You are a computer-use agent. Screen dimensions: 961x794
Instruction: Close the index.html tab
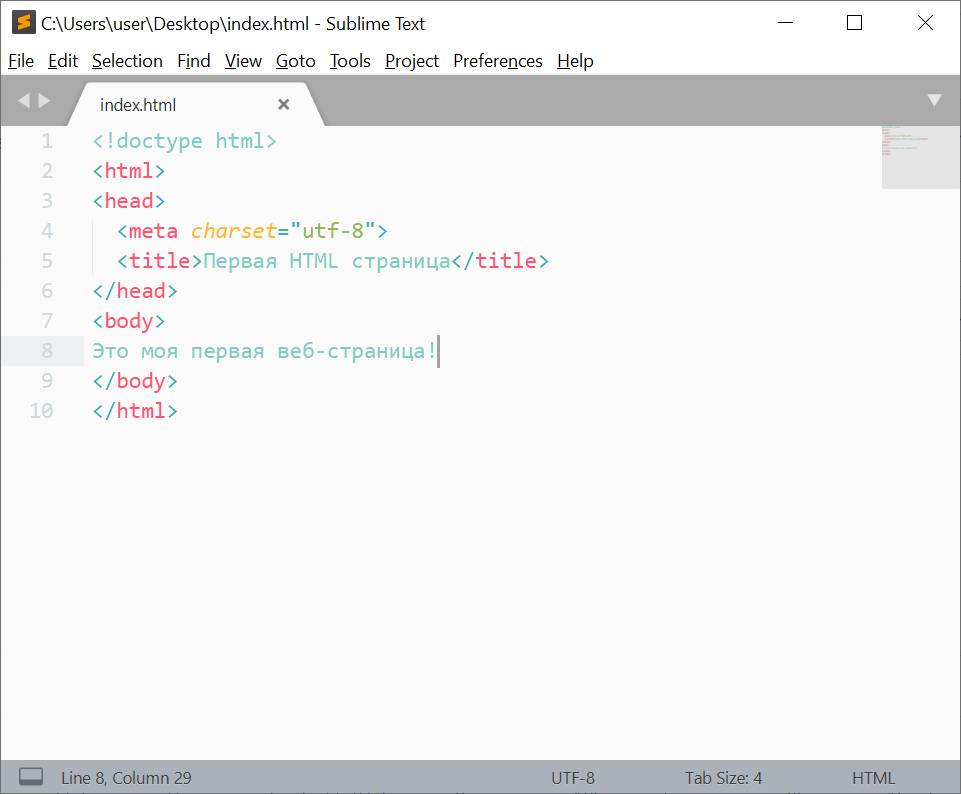click(x=284, y=104)
